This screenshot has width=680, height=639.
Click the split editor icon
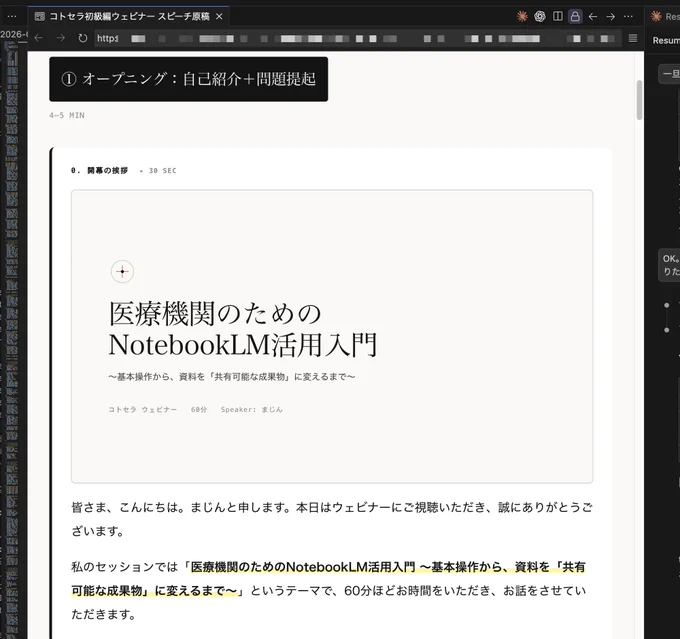[558, 16]
